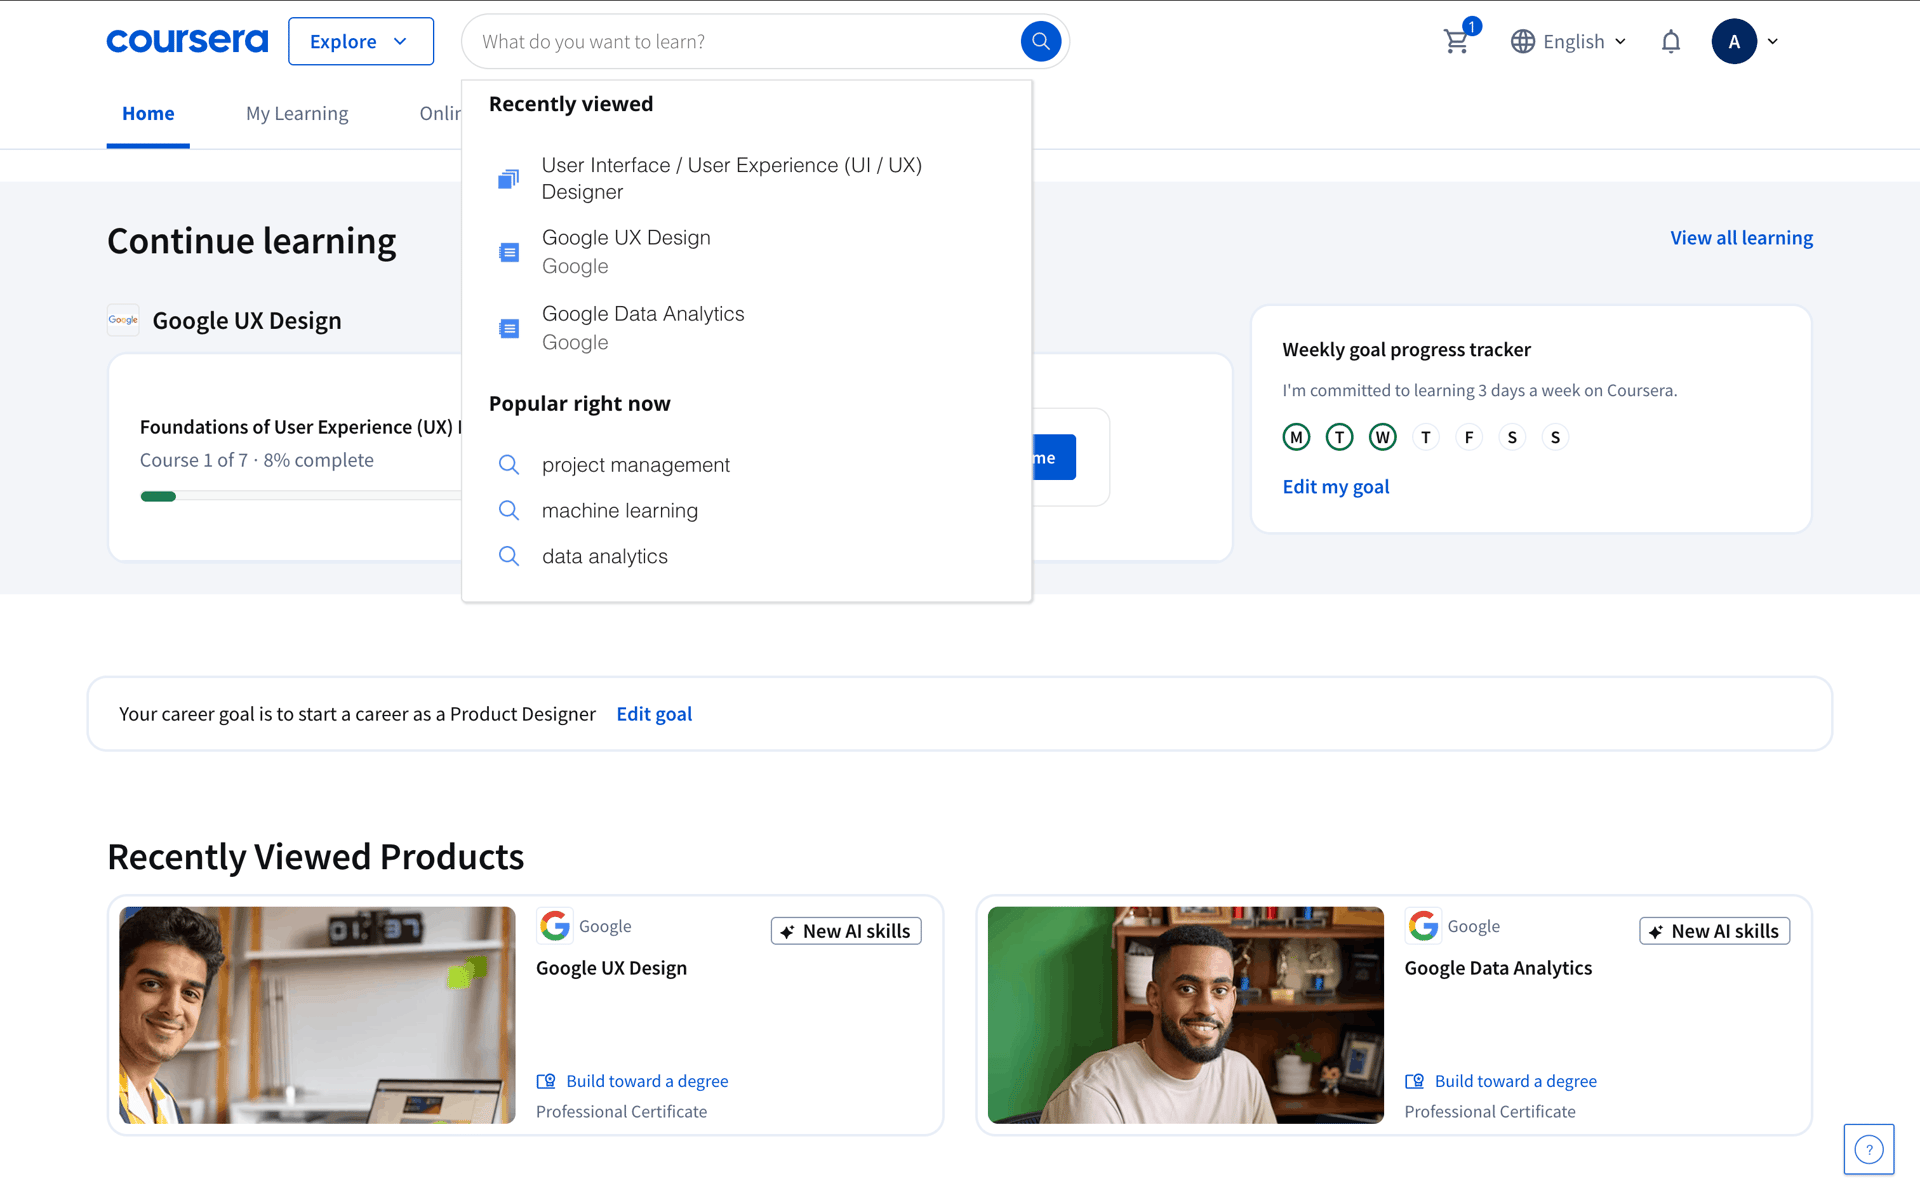Screen dimensions: 1920x1200
Task: Click the small Google logo beside Continue learning course
Action: pyautogui.click(x=123, y=320)
